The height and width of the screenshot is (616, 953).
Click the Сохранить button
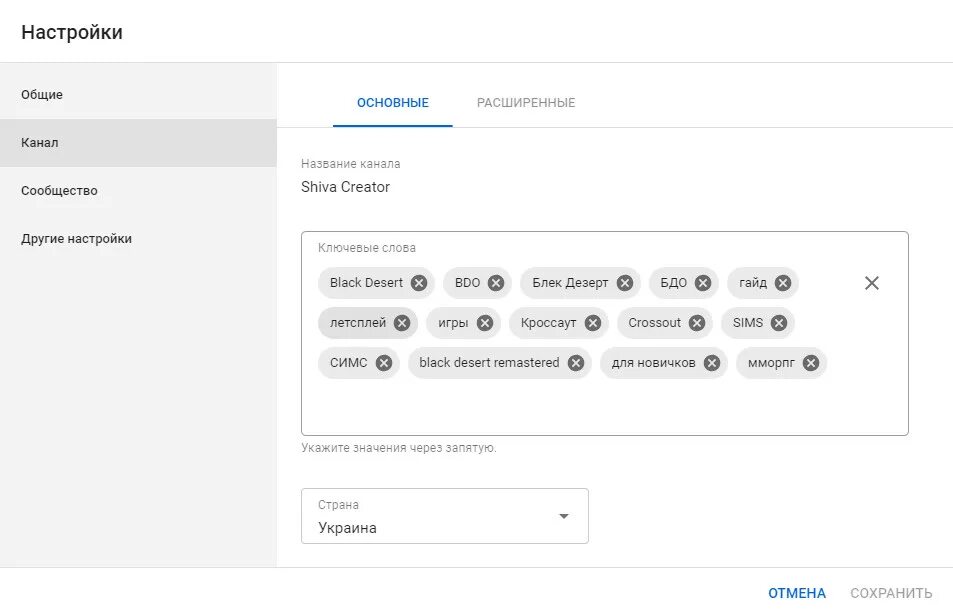pyautogui.click(x=891, y=593)
